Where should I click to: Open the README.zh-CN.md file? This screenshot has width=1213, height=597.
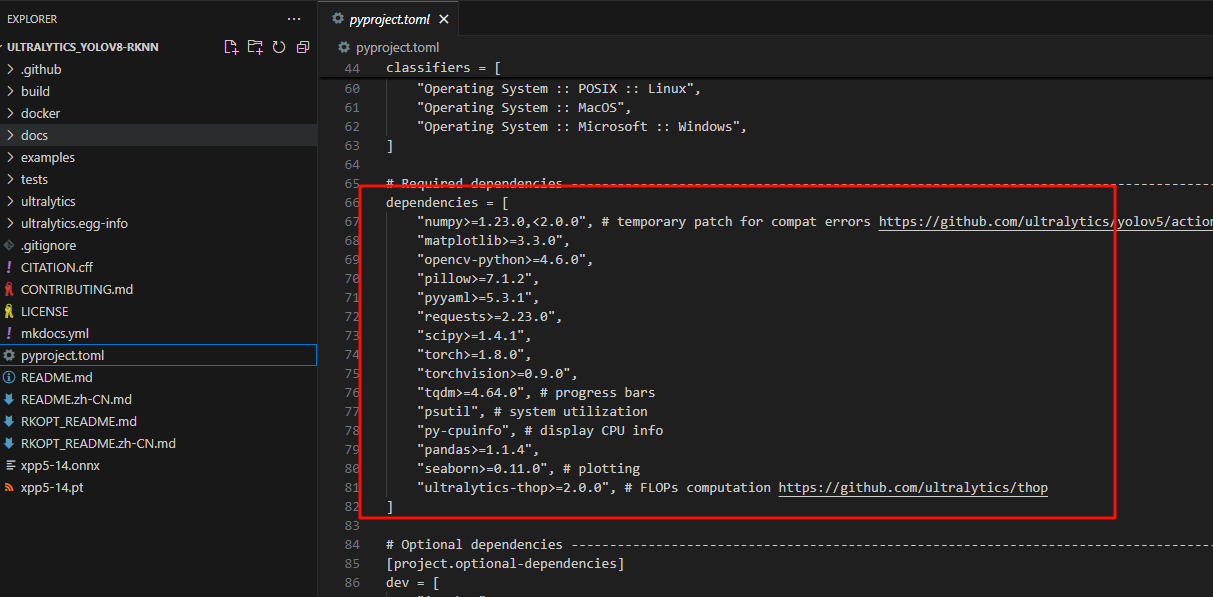(158, 399)
